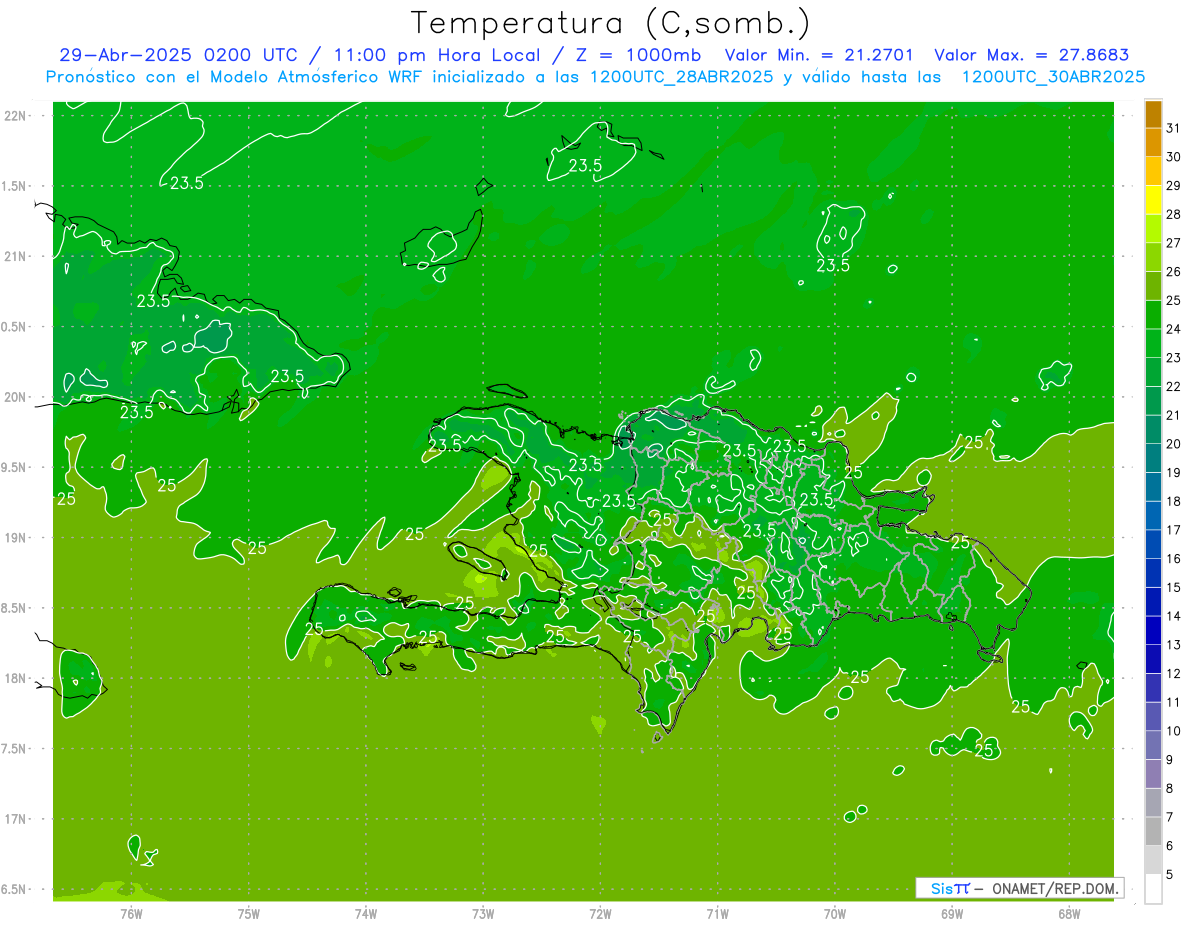Click the 69W longitude axis label
Screen dimensions: 1200x927
952,914
